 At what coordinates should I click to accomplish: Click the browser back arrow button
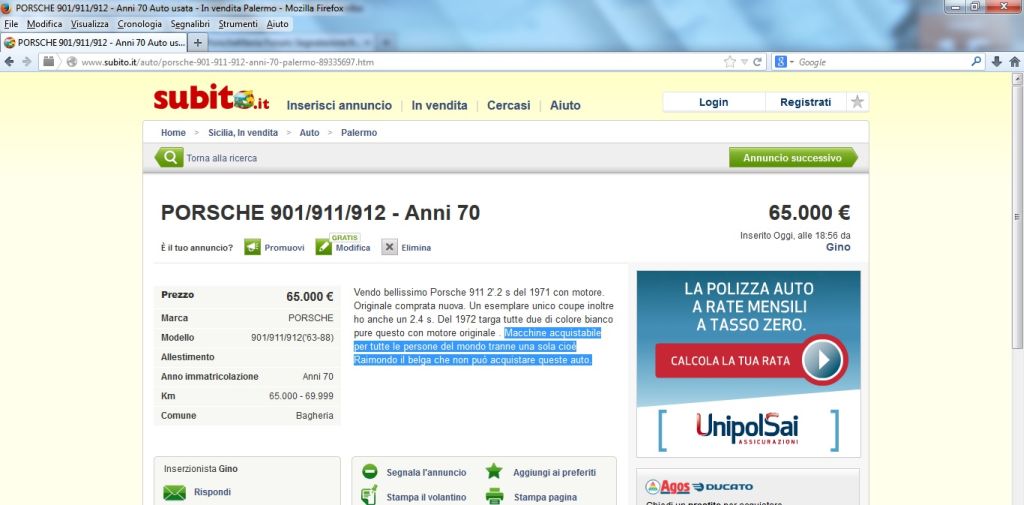9,61
